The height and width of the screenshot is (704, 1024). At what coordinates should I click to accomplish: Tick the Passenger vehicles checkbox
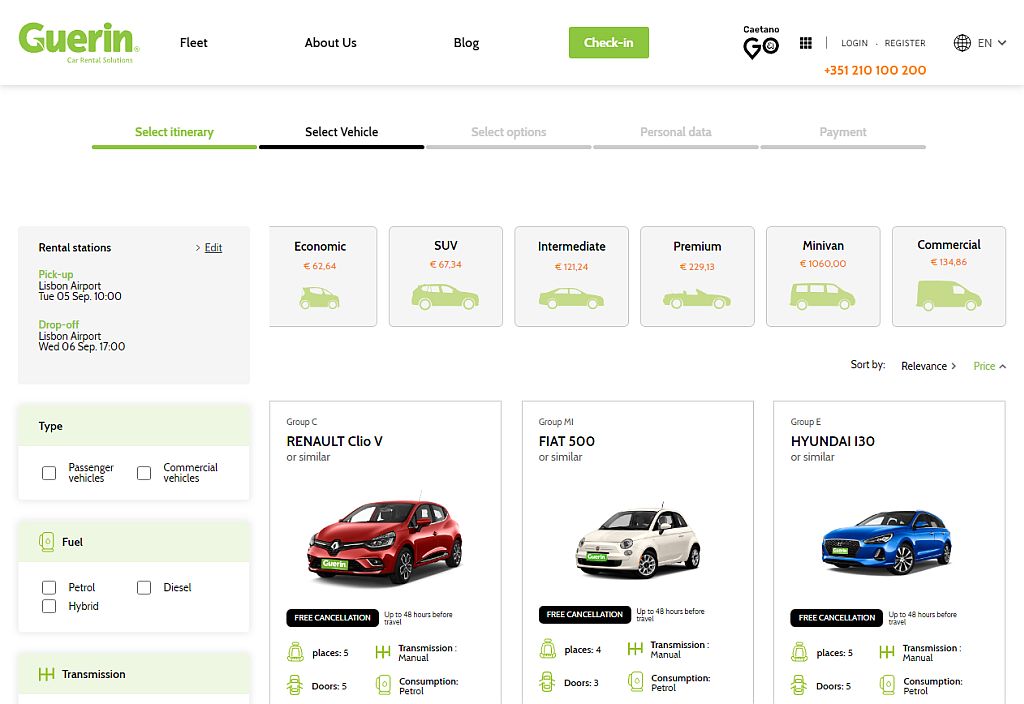tap(49, 472)
